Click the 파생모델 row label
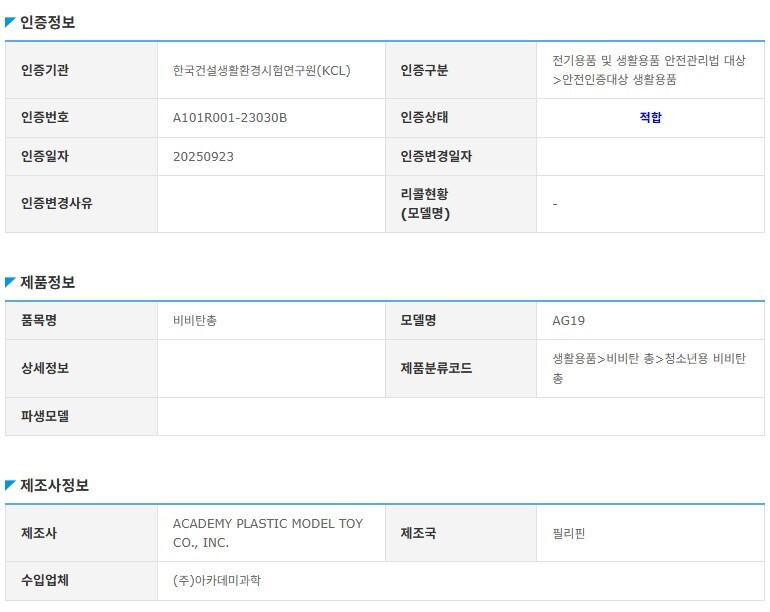The height and width of the screenshot is (612, 770). 82,417
